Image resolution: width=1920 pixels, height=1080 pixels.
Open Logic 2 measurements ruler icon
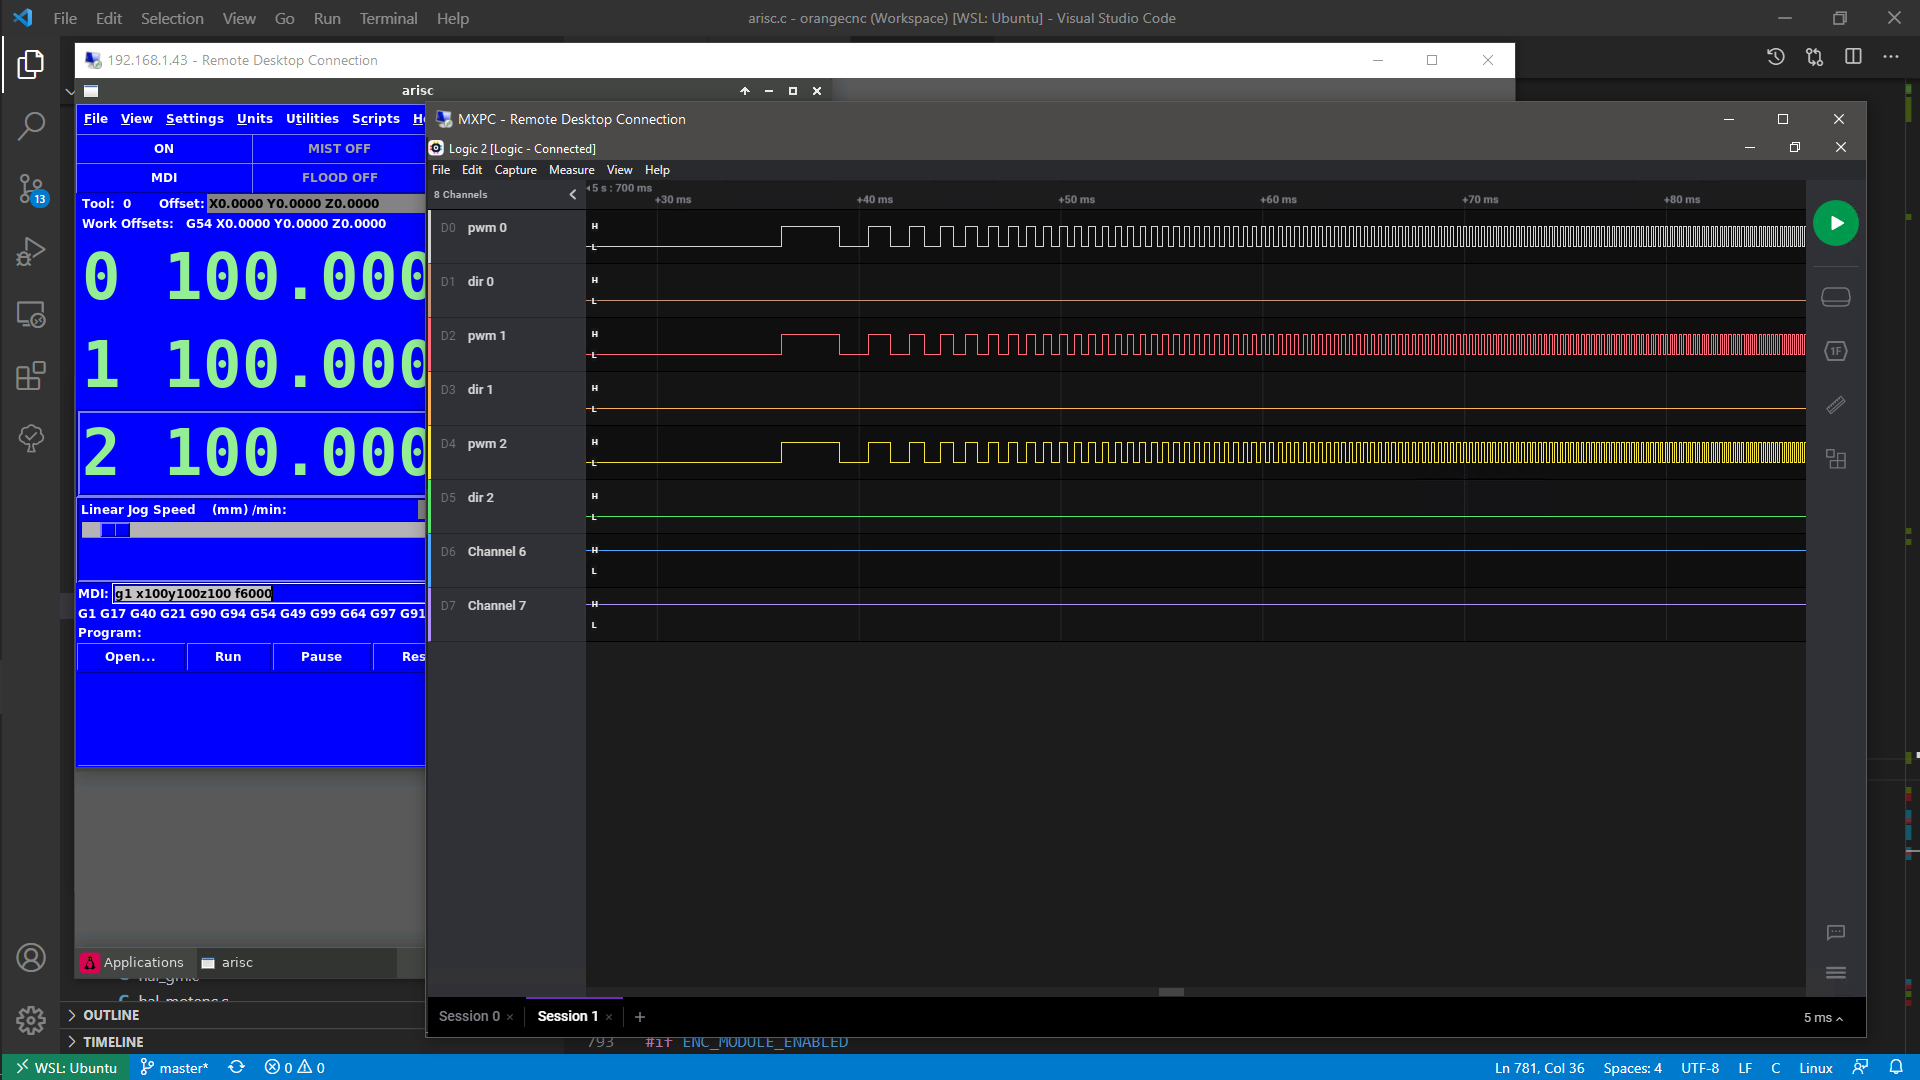tap(1835, 405)
